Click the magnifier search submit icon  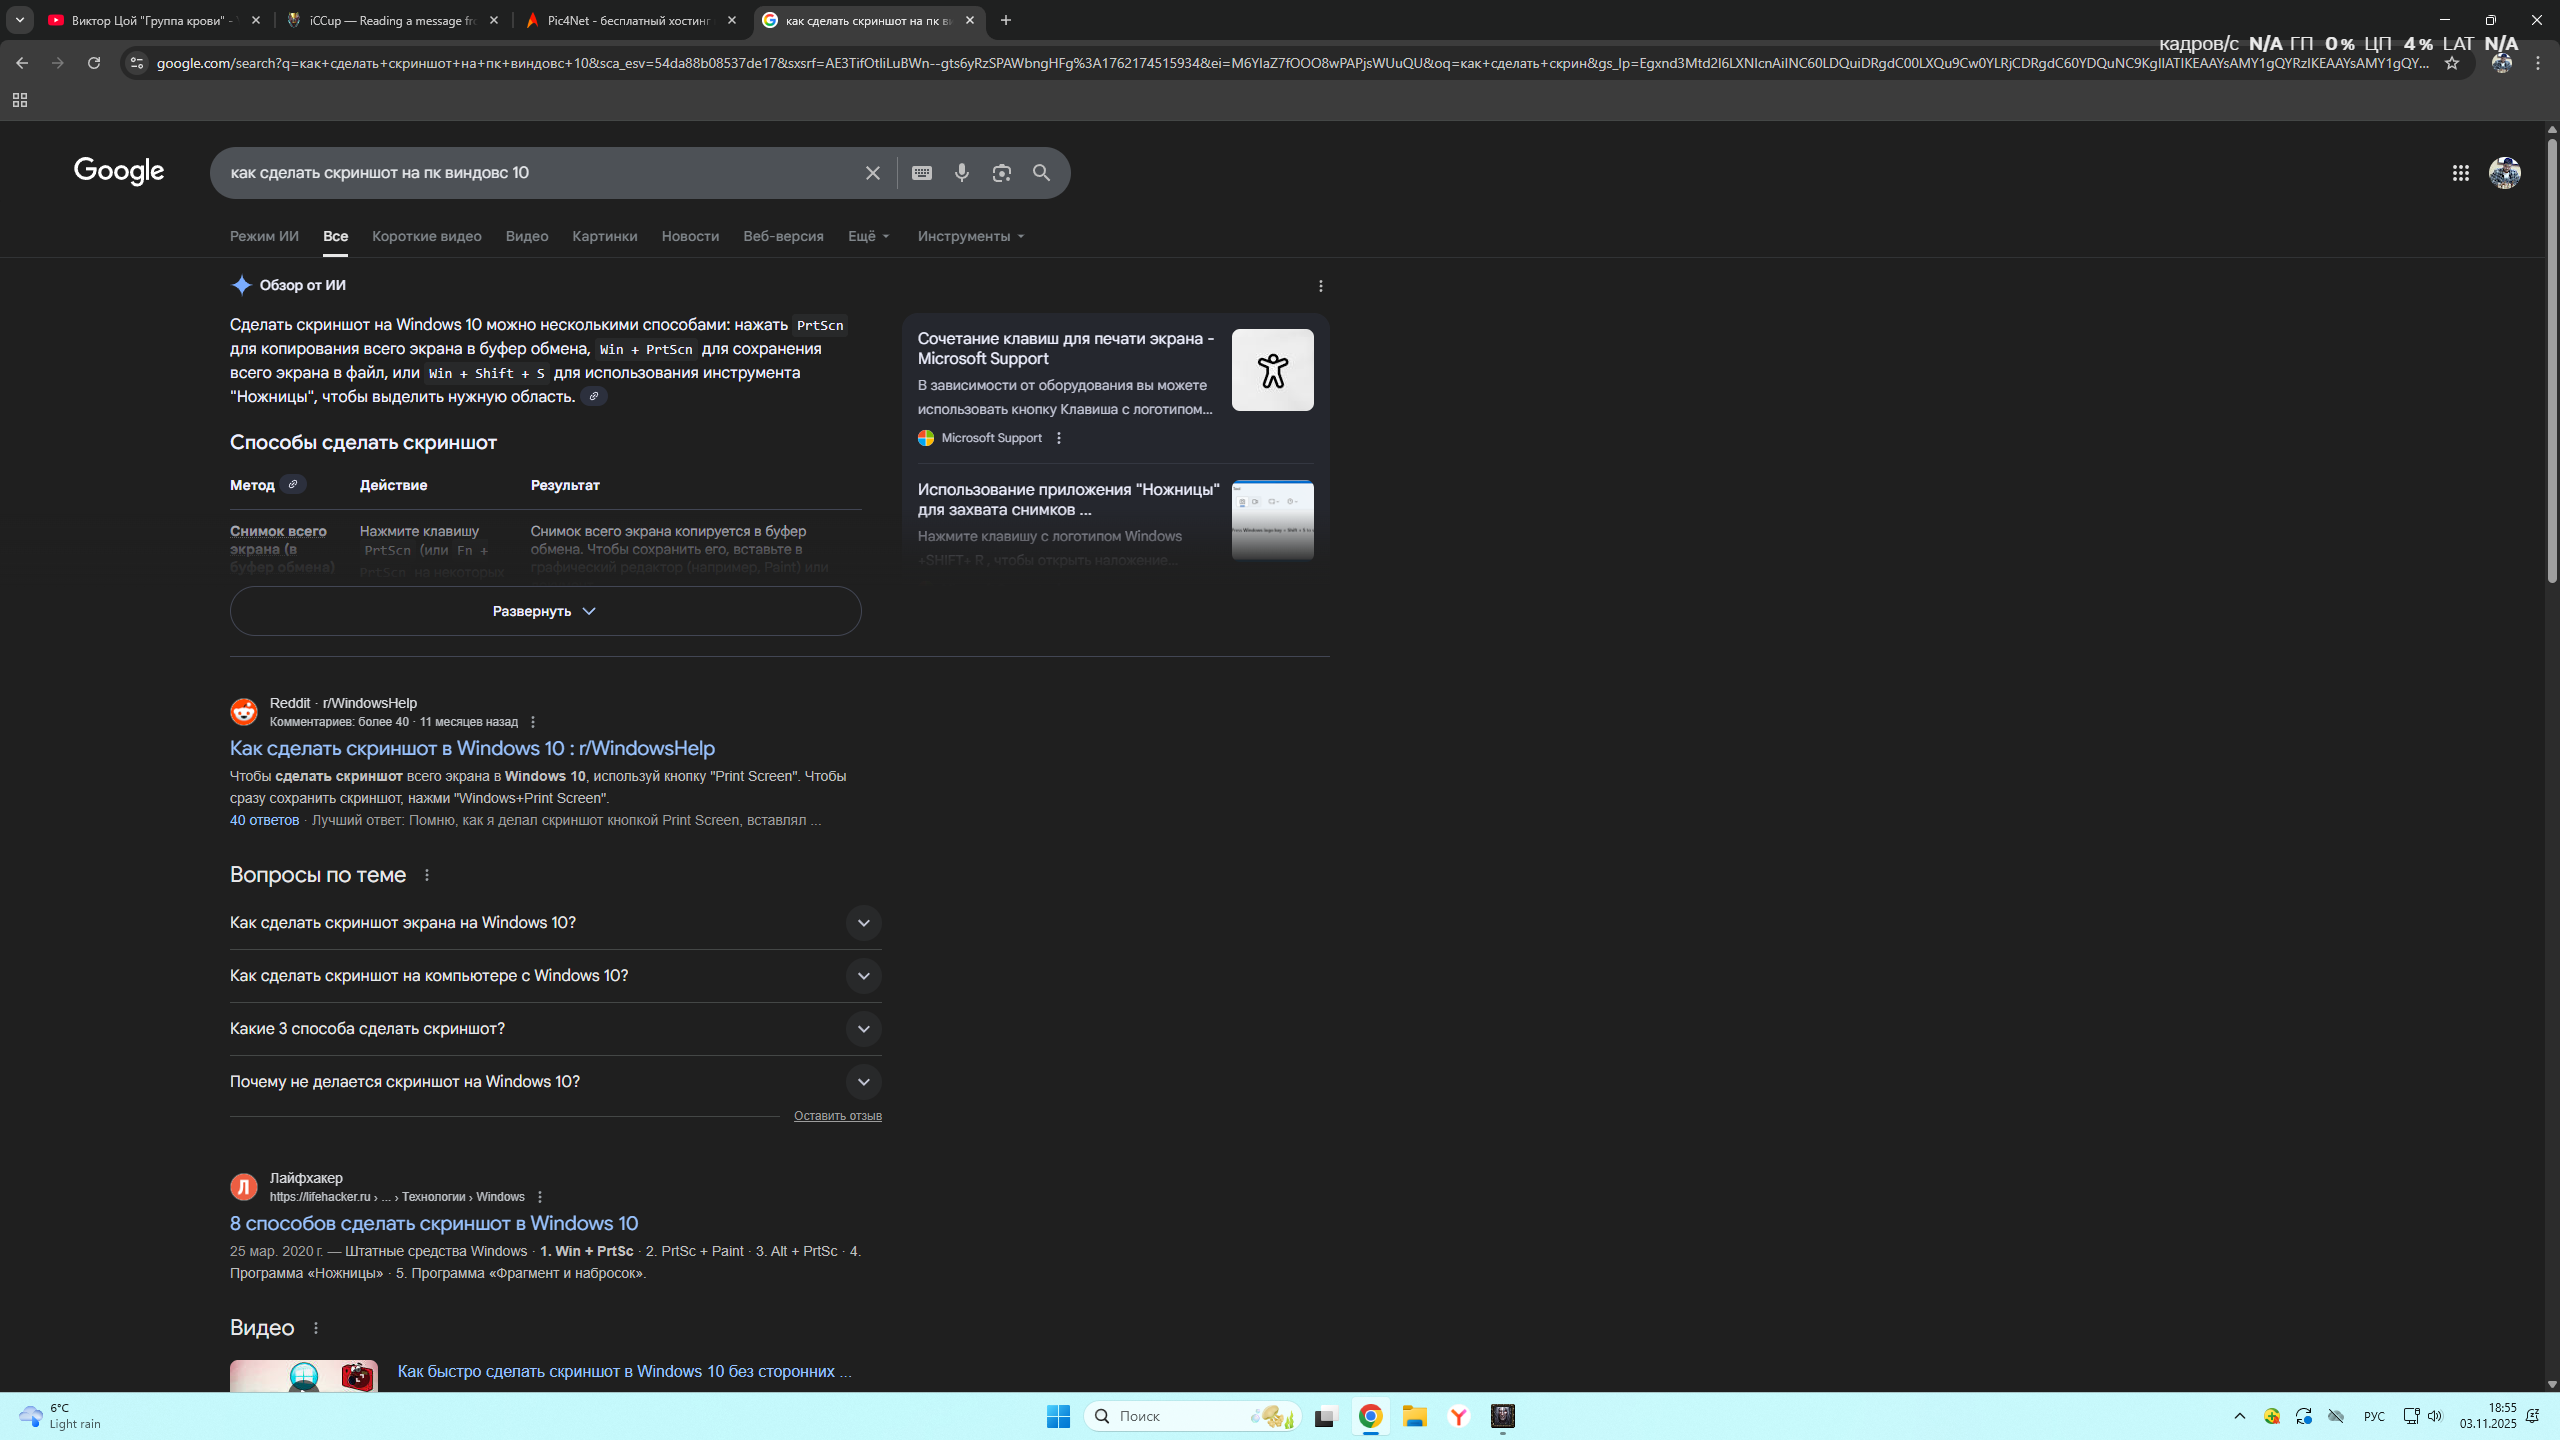coord(1041,173)
